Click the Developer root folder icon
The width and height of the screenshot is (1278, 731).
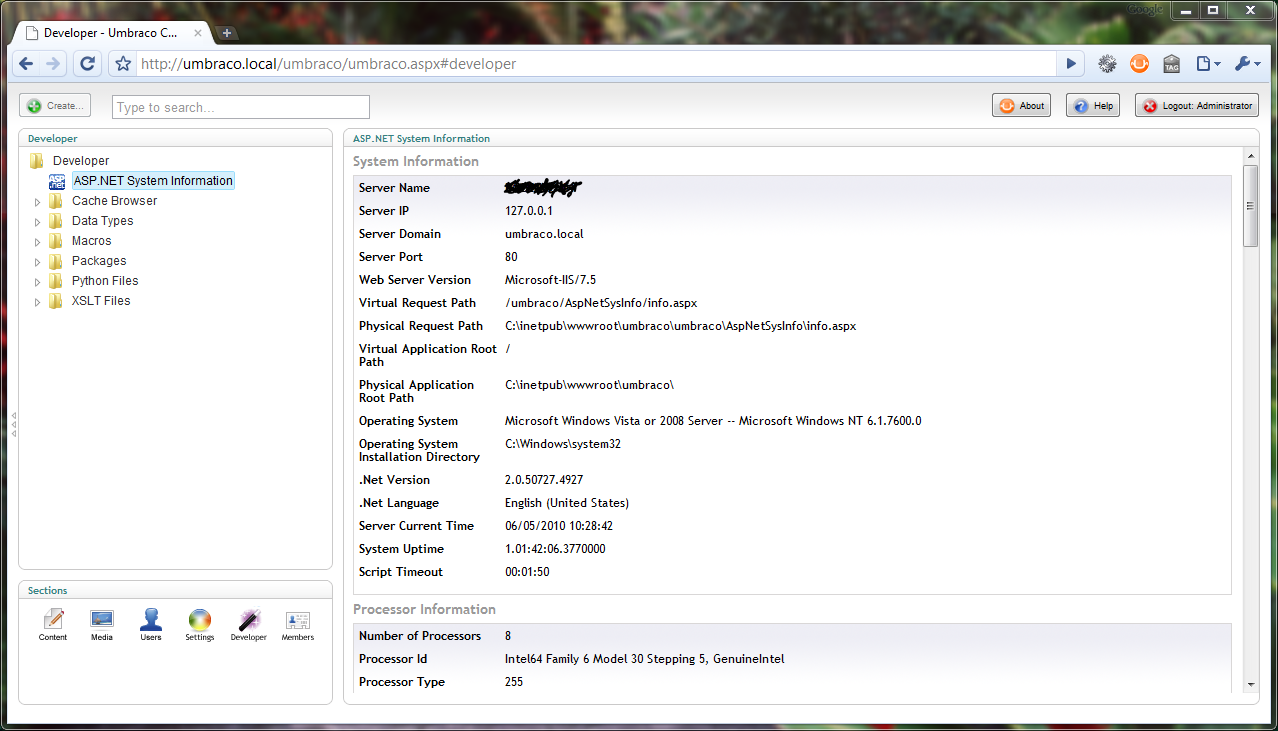point(37,161)
